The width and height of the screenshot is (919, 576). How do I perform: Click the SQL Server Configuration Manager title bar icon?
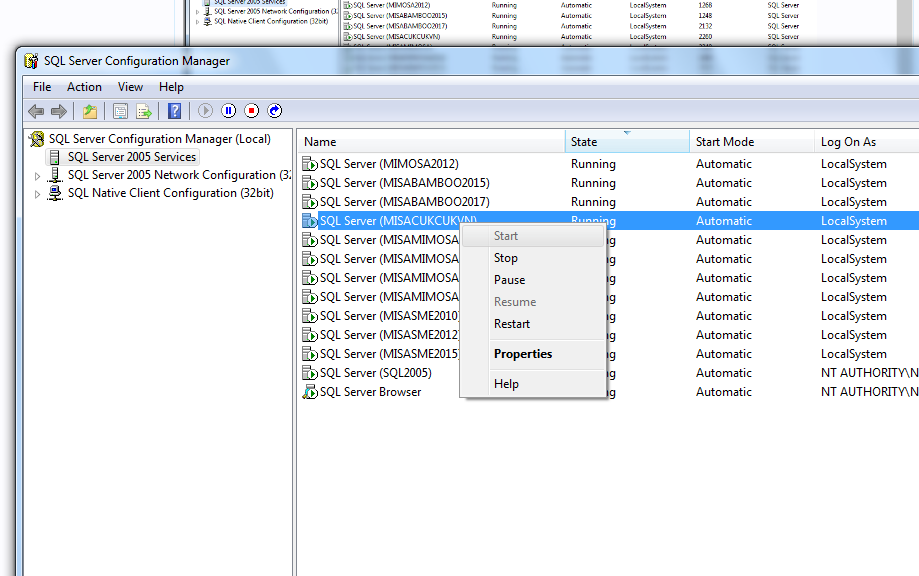point(31,60)
